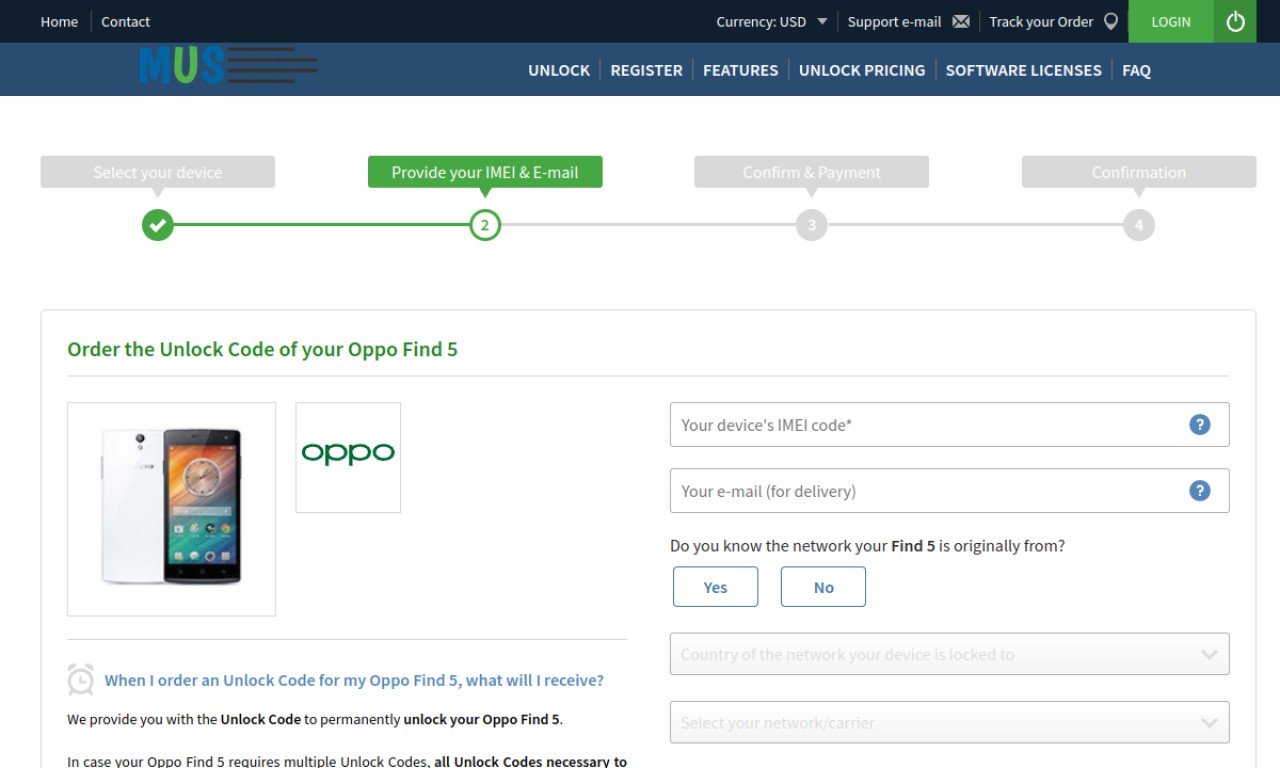The height and width of the screenshot is (768, 1280).
Task: Click the help icon in e-mail field
Action: [x=1200, y=490]
